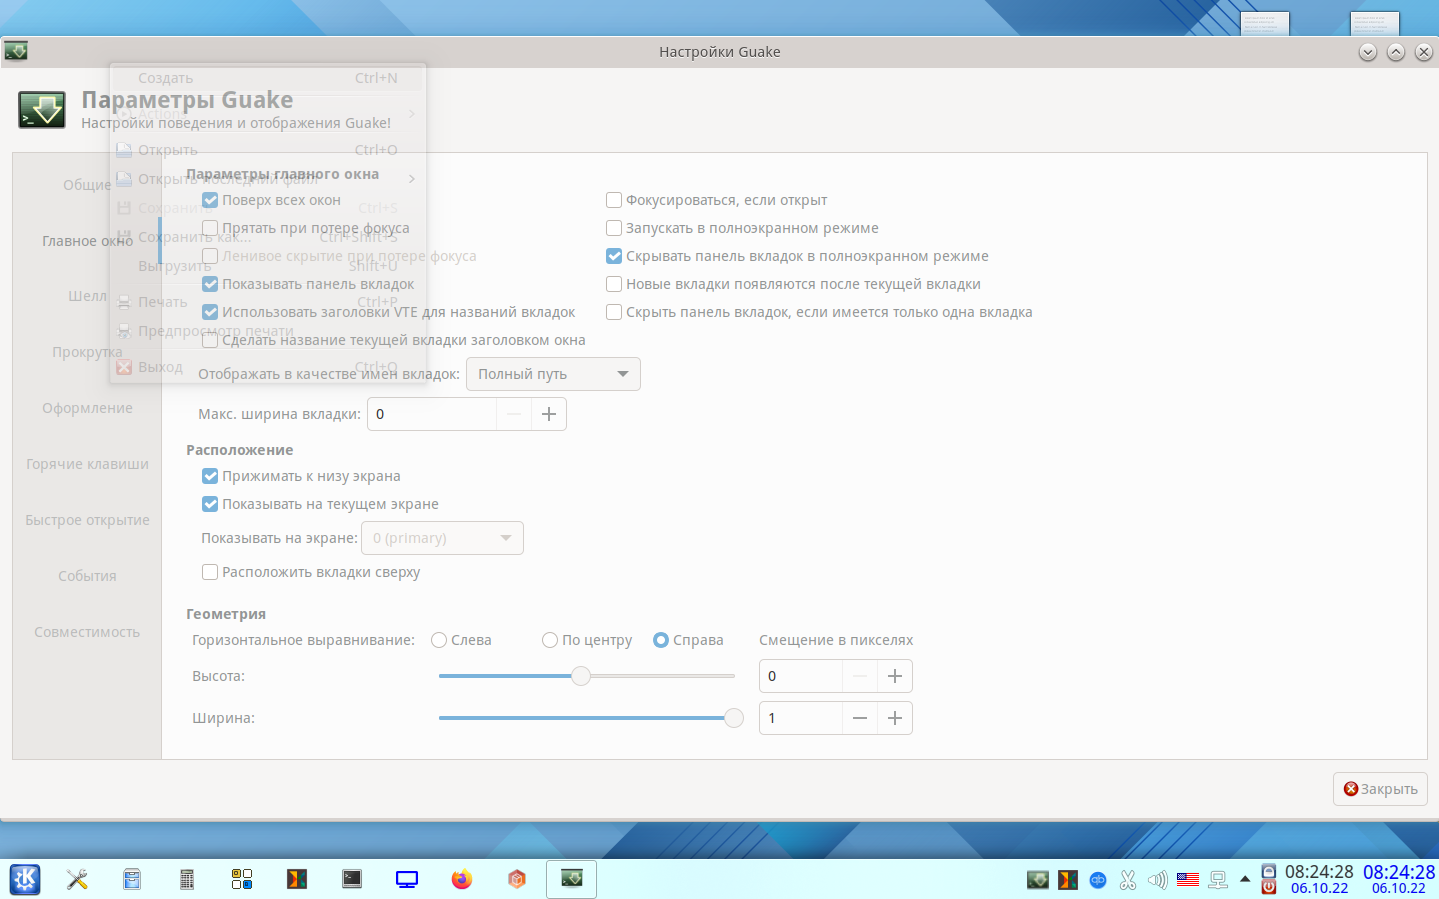The height and width of the screenshot is (899, 1439).
Task: Open the blue round qb tray icon
Action: [x=1098, y=880]
